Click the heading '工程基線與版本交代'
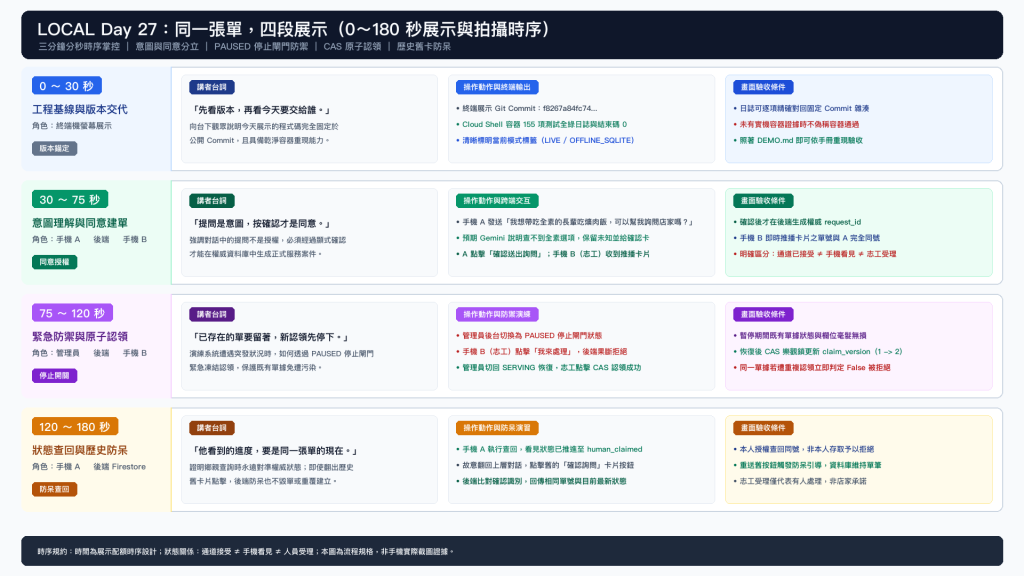Screen dimensions: 1024x576 (x=80, y=109)
